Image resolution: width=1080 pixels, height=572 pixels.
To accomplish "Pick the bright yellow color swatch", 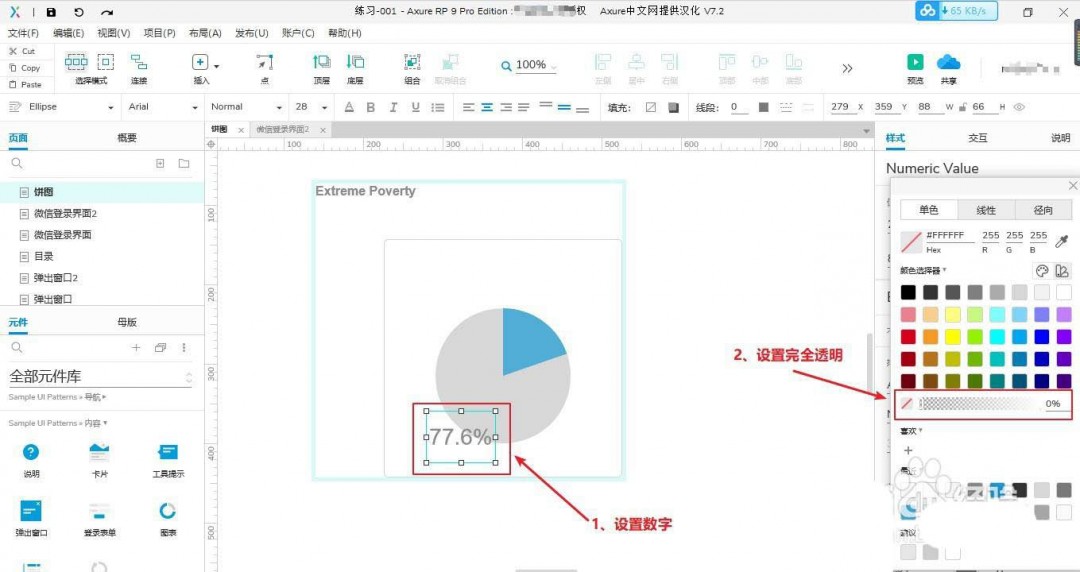I will point(953,336).
